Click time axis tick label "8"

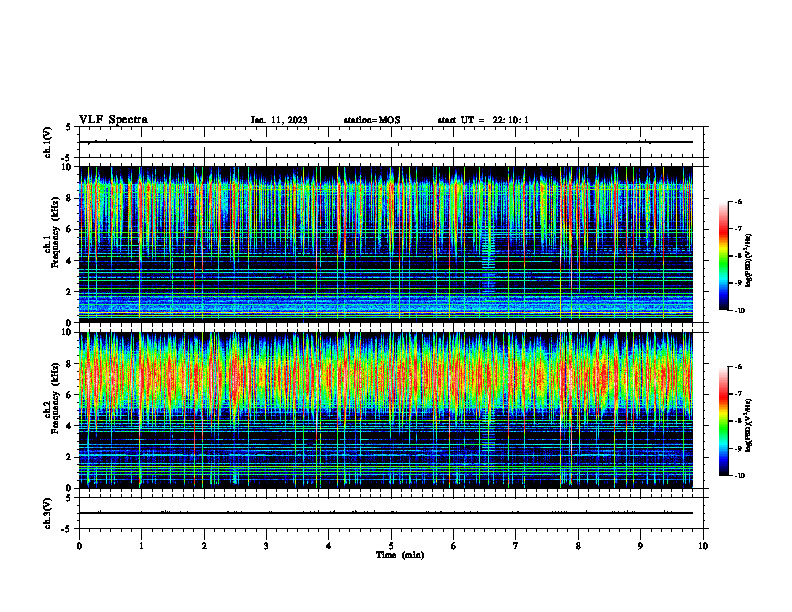578,546
